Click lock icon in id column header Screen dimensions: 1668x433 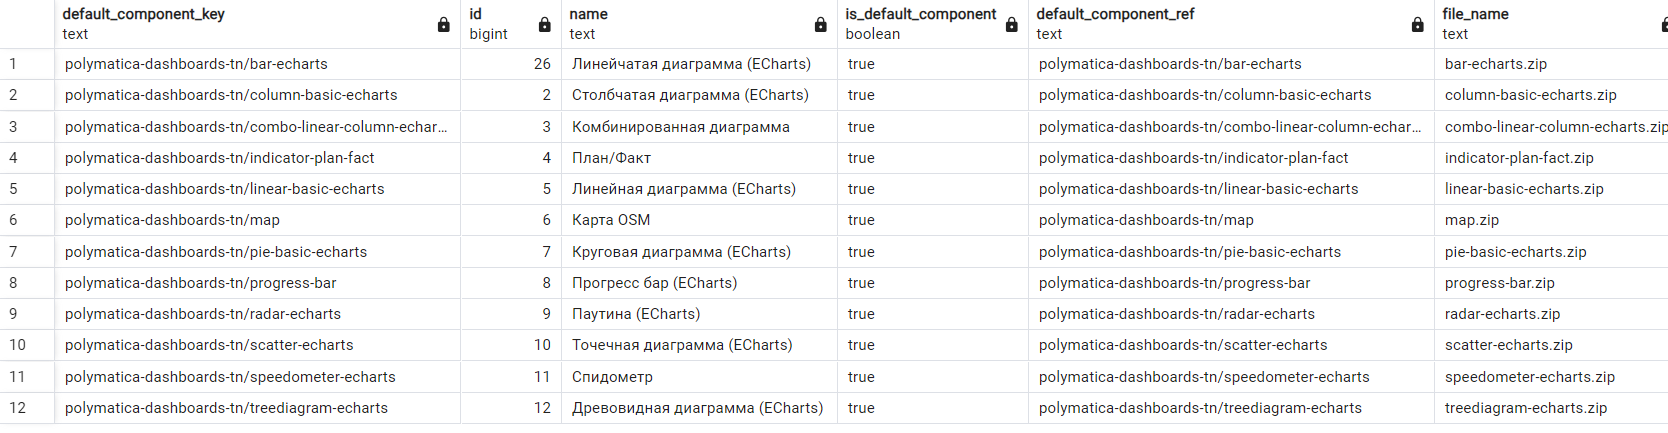tap(544, 25)
